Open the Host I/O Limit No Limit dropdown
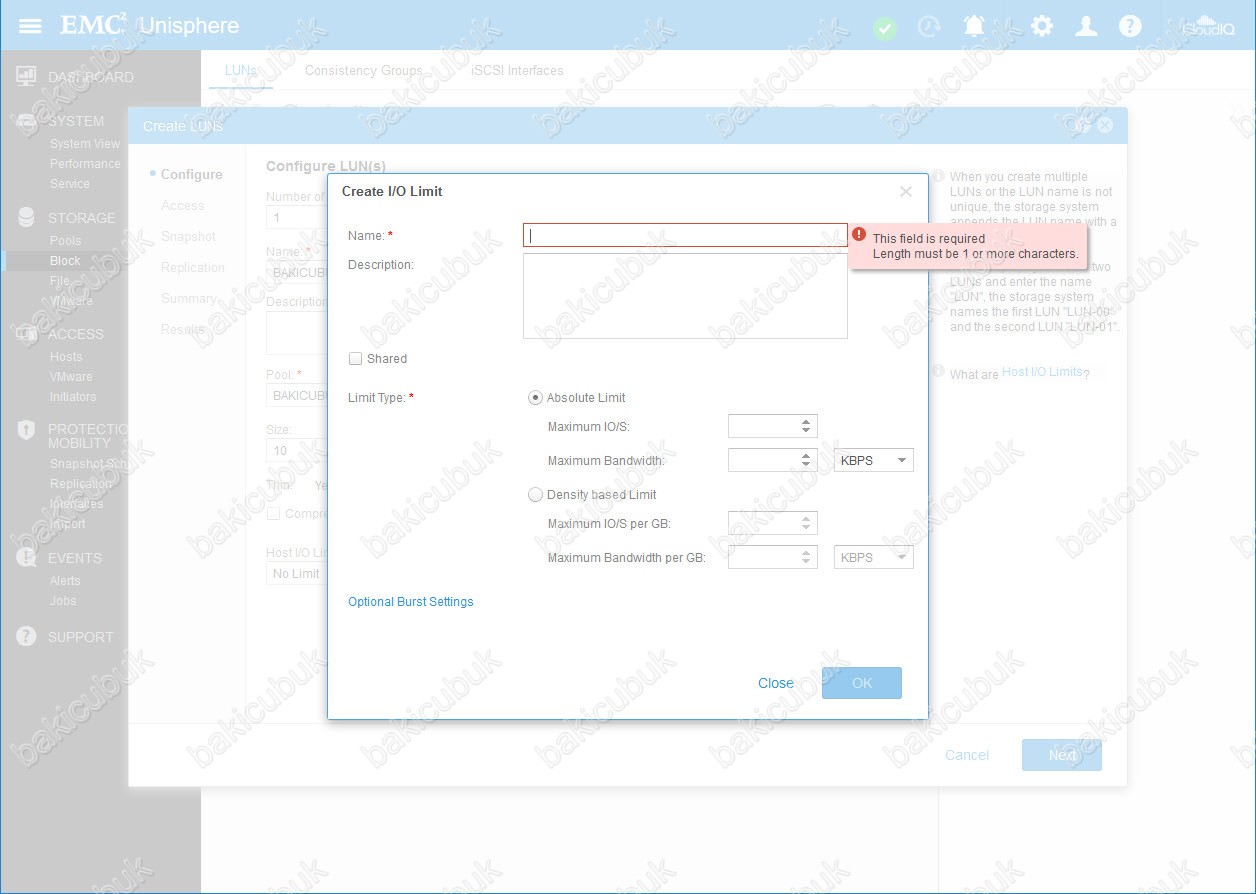The image size is (1256, 894). click(297, 574)
